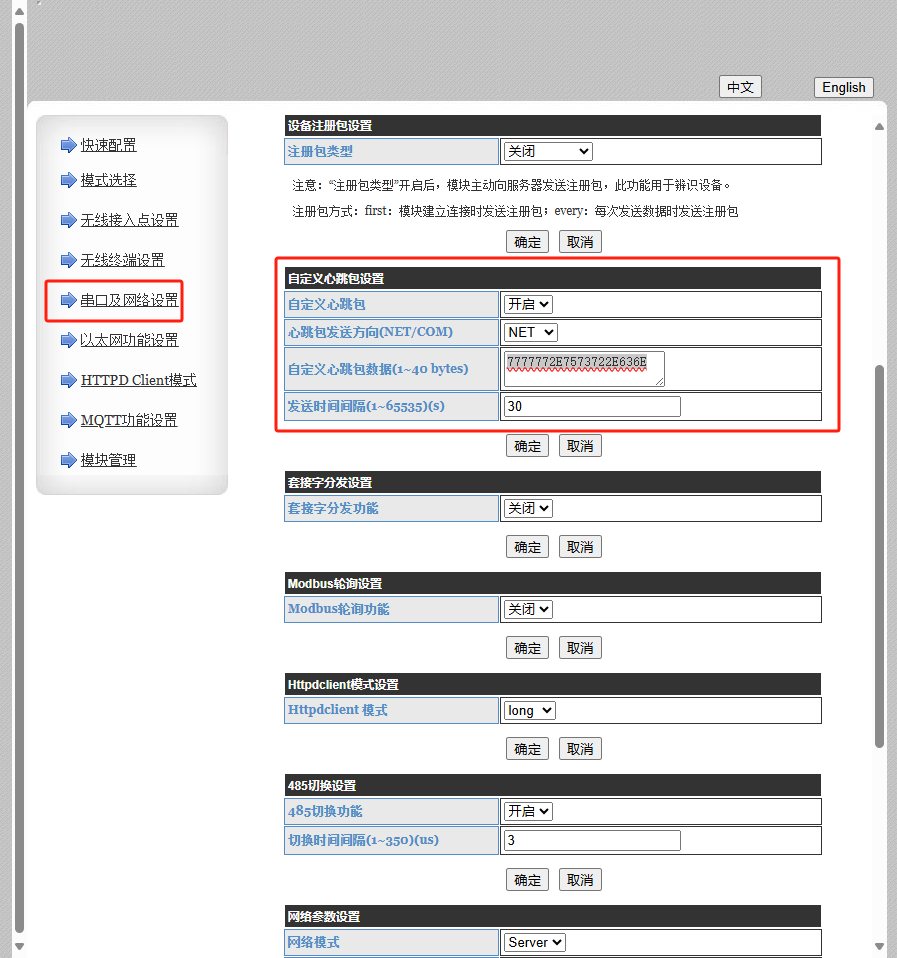Click the arrow icon beside 以太网功能设置
Viewport: 897px width, 958px height.
[68, 340]
